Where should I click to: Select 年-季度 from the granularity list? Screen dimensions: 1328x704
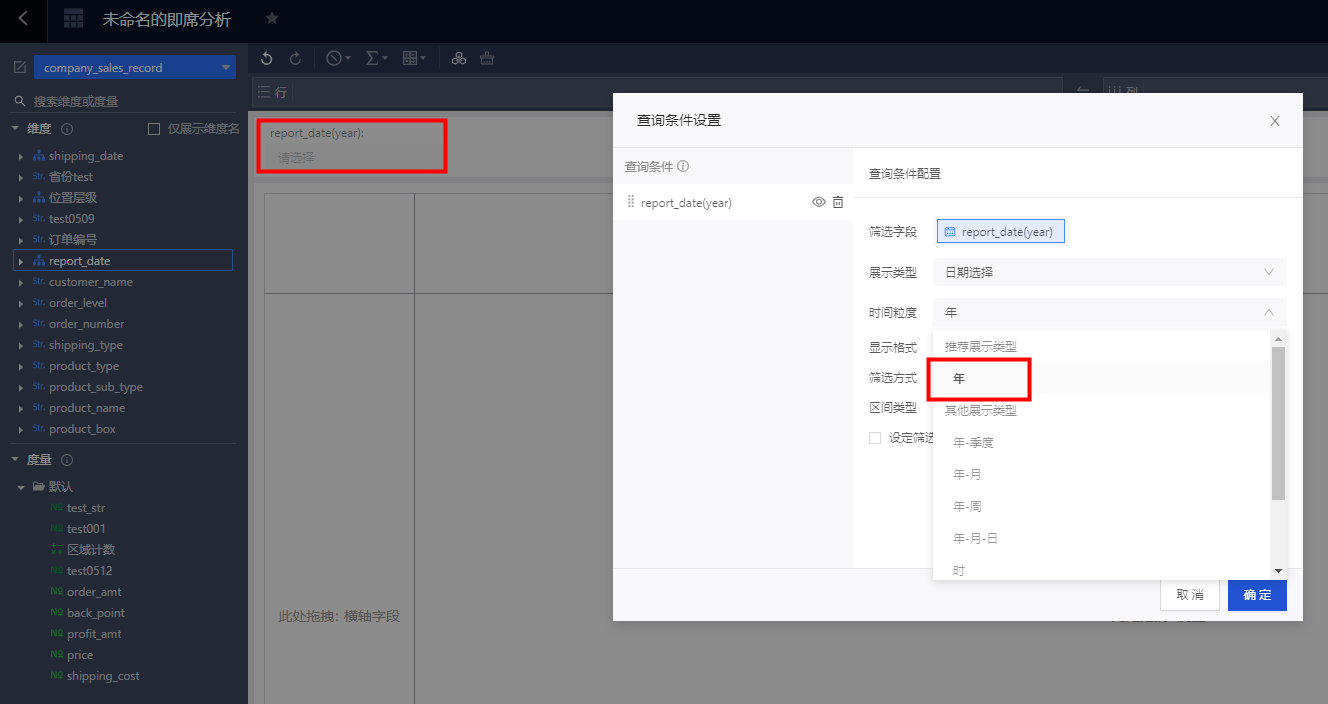tap(973, 442)
